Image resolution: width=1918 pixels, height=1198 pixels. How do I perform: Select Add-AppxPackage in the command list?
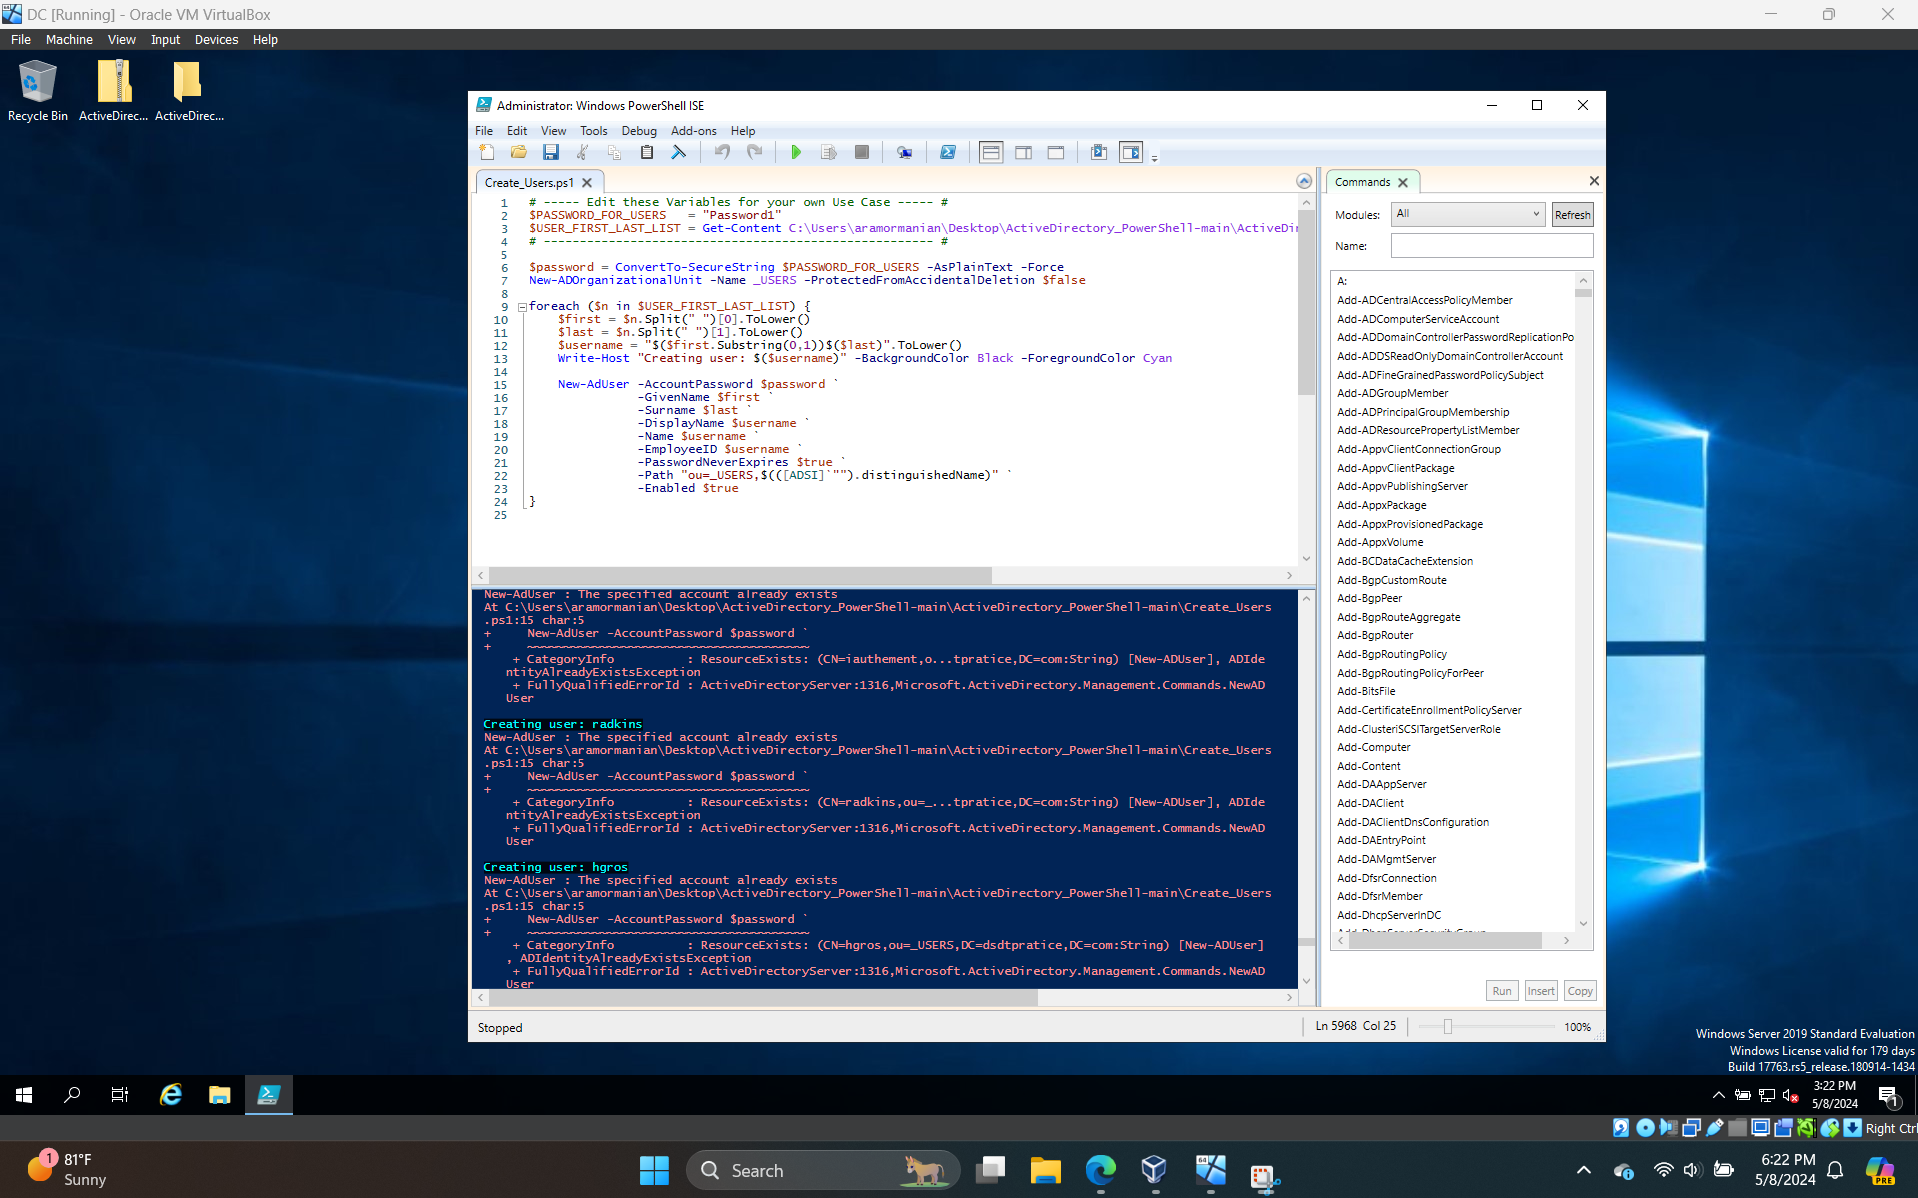[x=1381, y=505]
